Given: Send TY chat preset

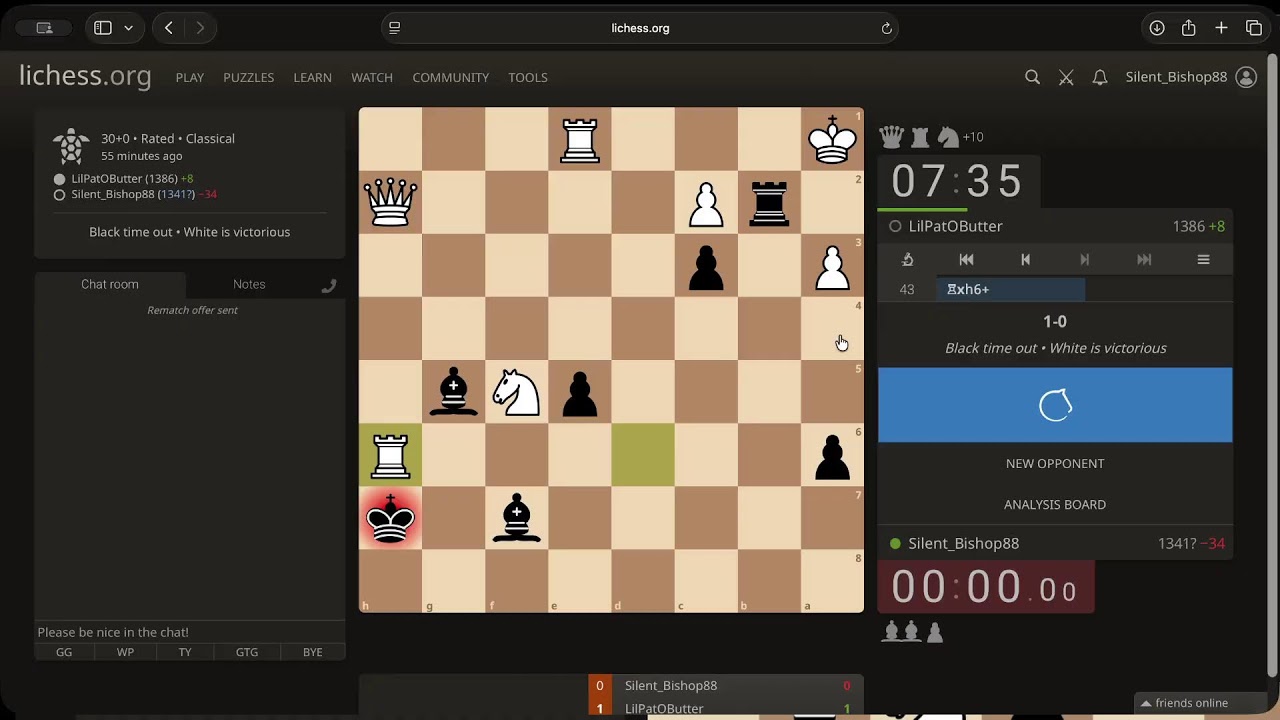Looking at the screenshot, I should (185, 652).
